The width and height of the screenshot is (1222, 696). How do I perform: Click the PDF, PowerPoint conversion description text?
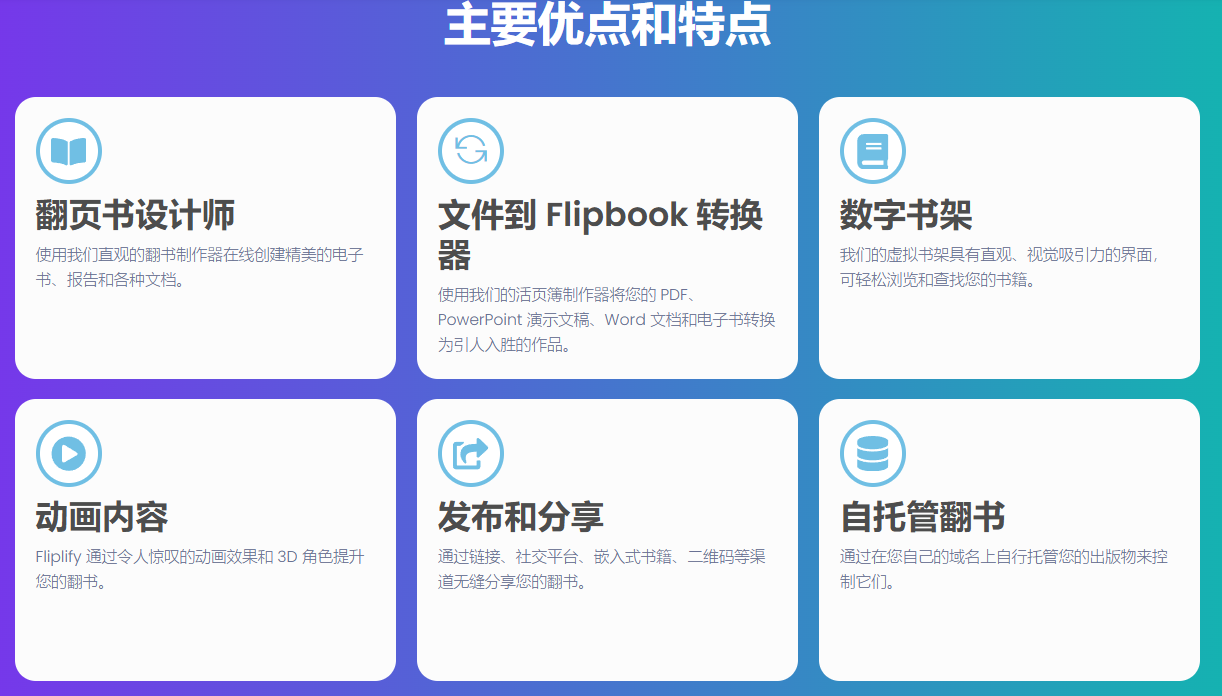pos(606,320)
